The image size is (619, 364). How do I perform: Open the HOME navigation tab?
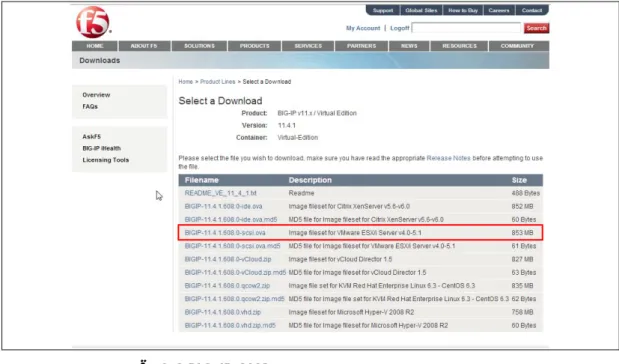point(95,46)
